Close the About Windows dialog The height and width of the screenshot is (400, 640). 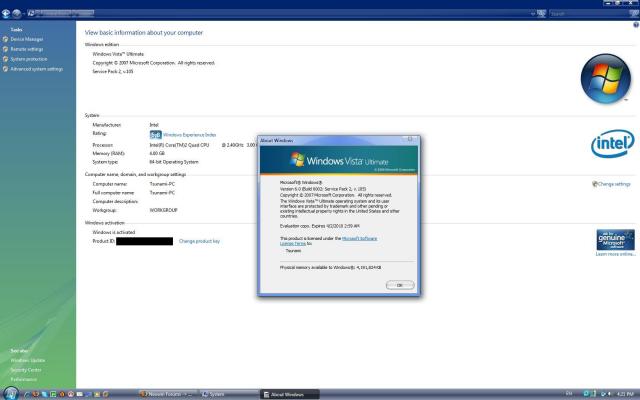point(410,139)
